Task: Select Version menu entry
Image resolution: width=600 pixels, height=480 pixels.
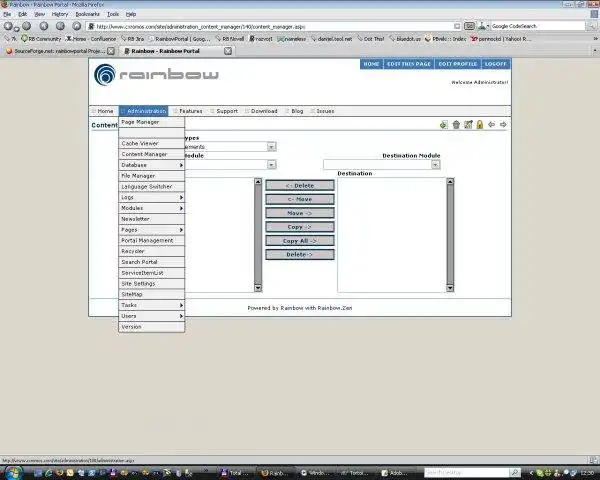Action: coord(152,327)
